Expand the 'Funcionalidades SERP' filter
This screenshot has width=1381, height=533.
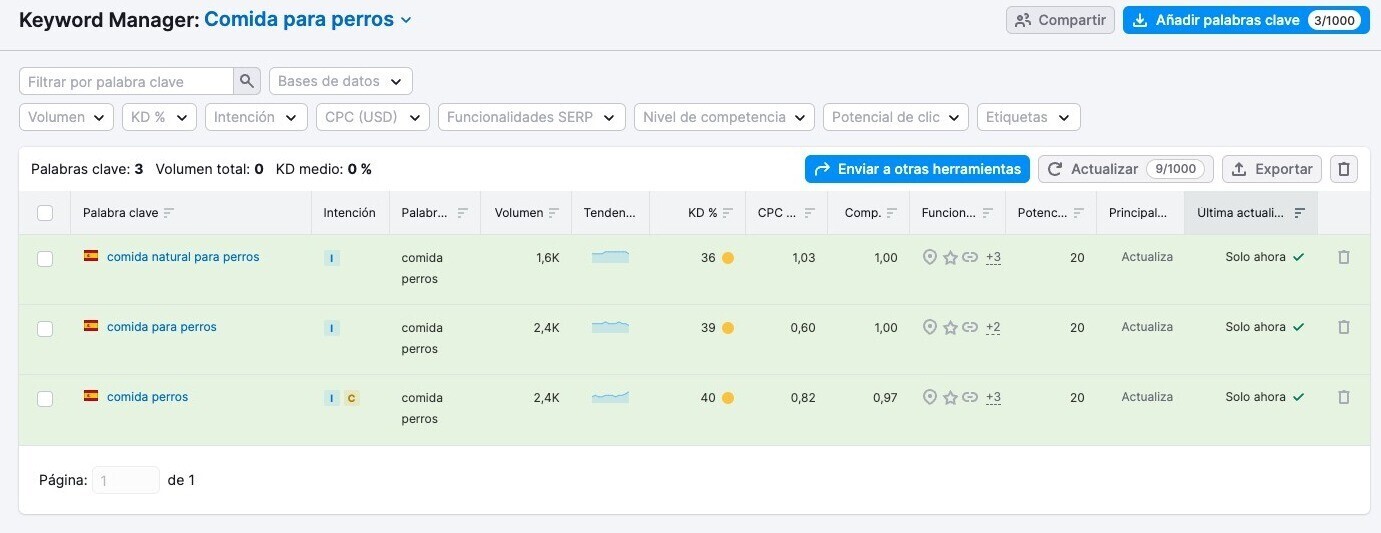531,117
